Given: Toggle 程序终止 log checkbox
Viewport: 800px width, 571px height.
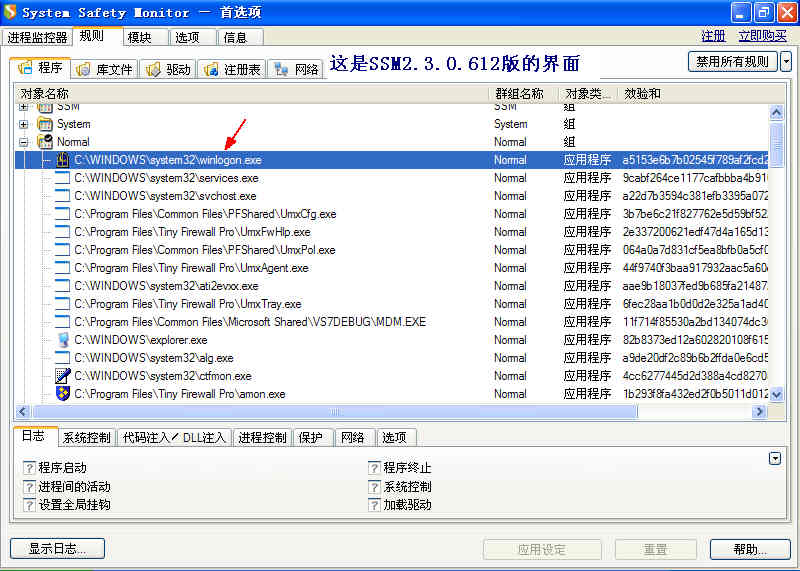Looking at the screenshot, I should 374,468.
